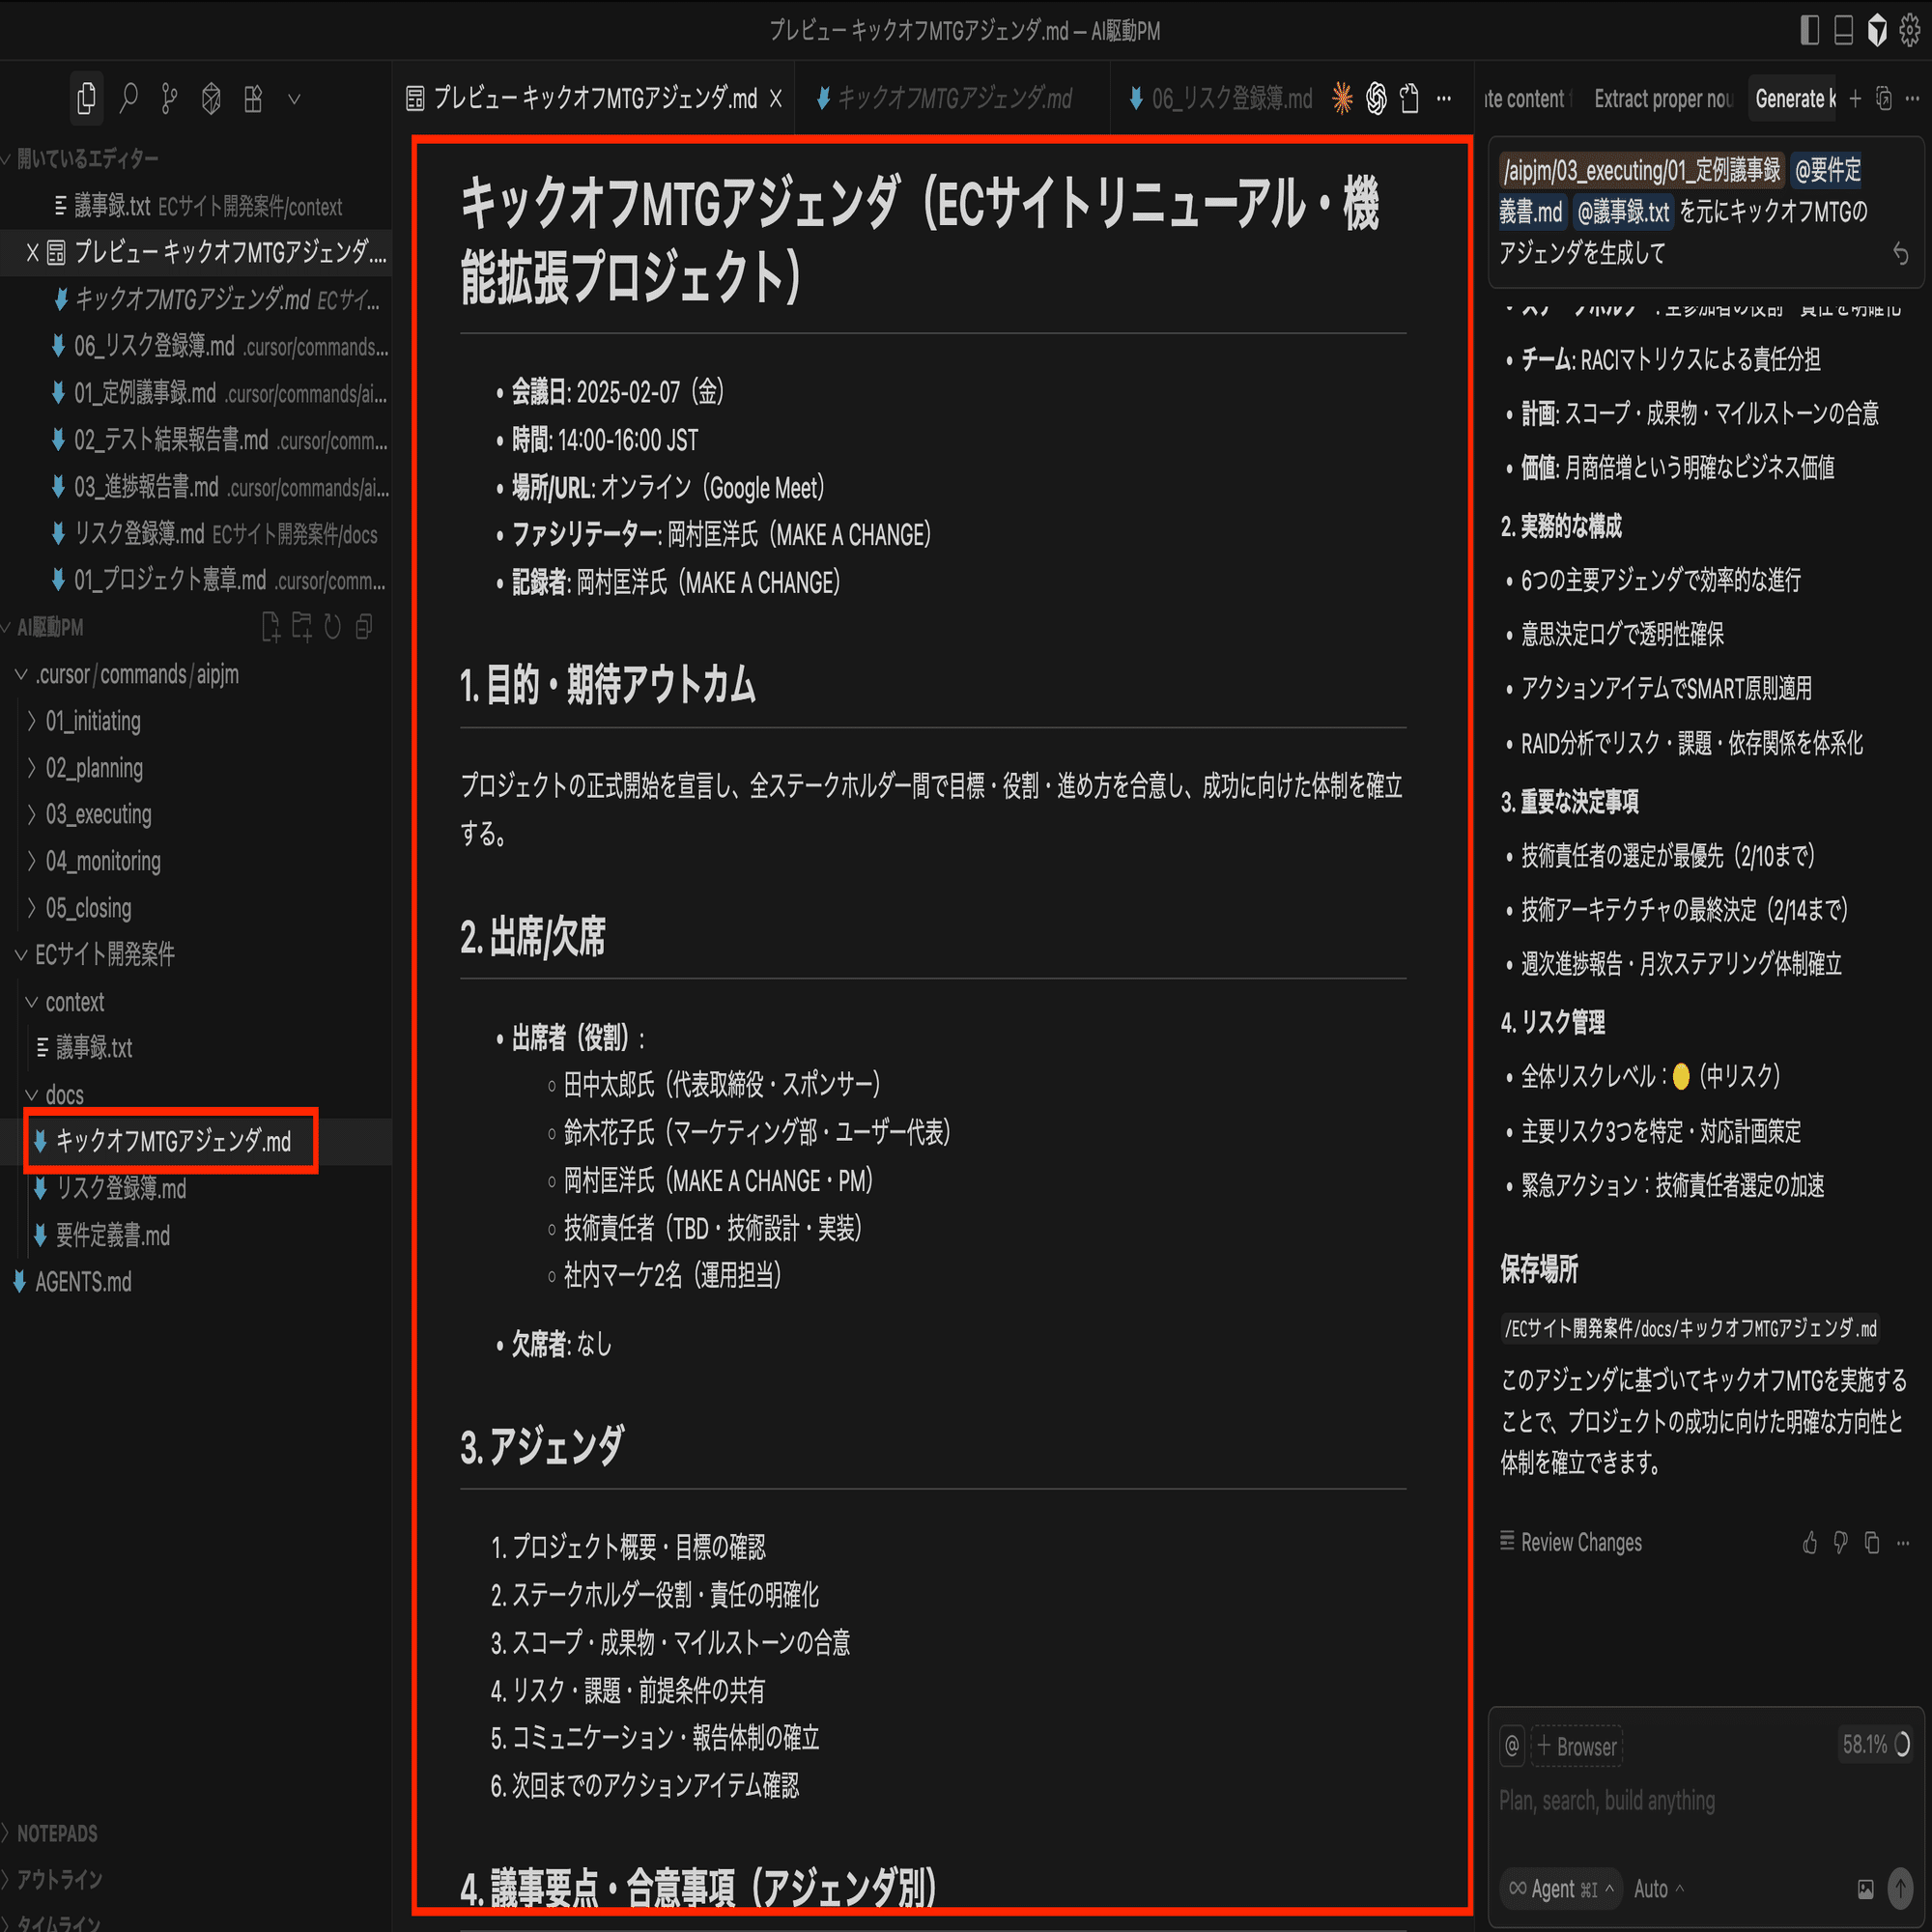Viewport: 1932px width, 1932px height.
Task: Open the Extensions view icon
Action: 253,98
